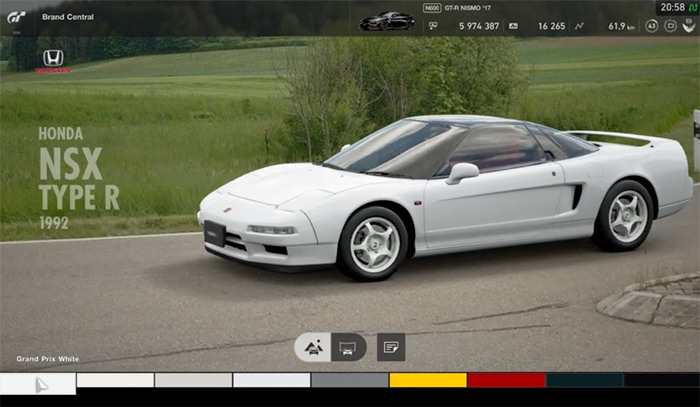700x407 pixels.
Task: Click the GT-R NISMO '17 car name
Action: pos(468,8)
